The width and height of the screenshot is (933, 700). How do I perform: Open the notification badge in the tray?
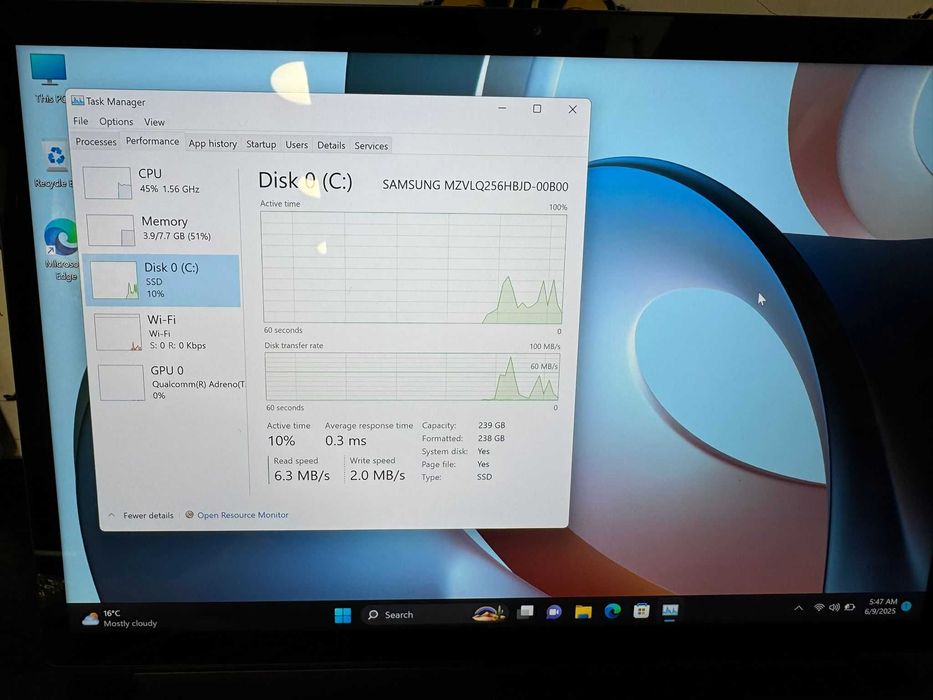click(906, 607)
